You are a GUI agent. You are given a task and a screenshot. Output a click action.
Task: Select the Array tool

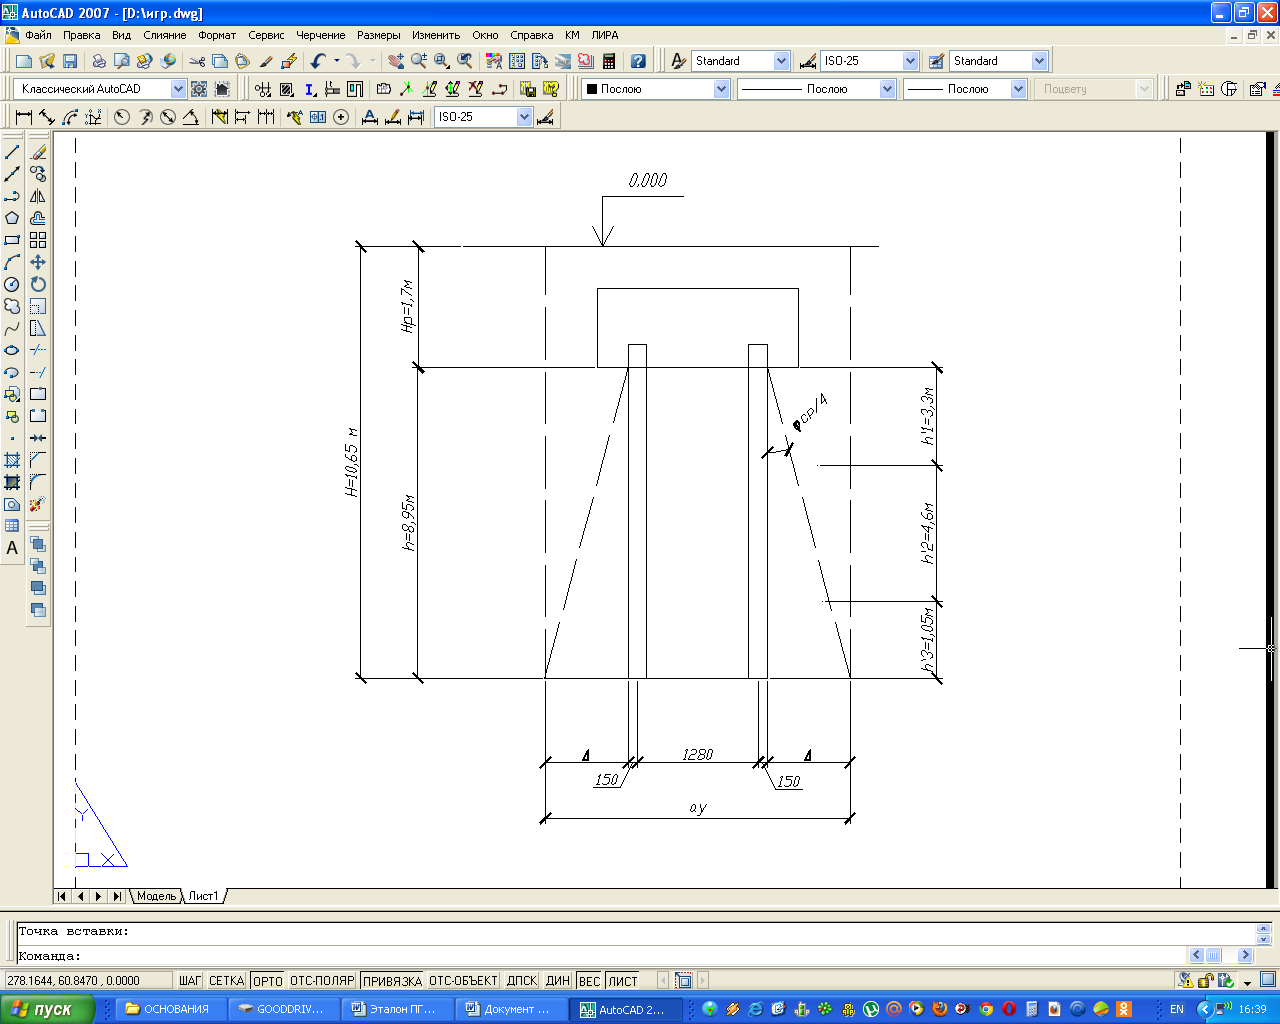pyautogui.click(x=38, y=240)
